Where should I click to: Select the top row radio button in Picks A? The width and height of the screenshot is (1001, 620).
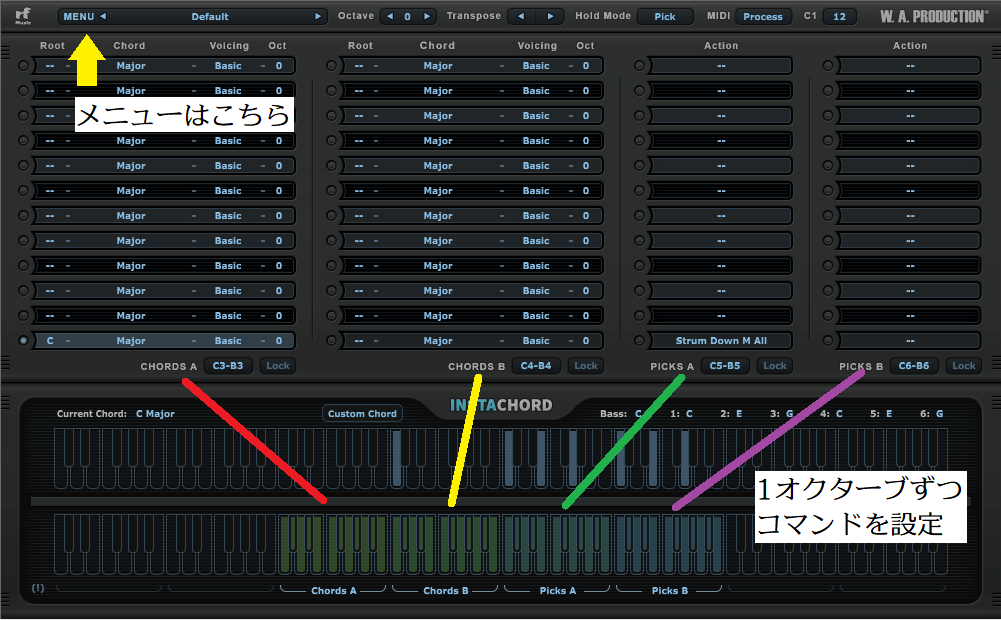click(639, 66)
